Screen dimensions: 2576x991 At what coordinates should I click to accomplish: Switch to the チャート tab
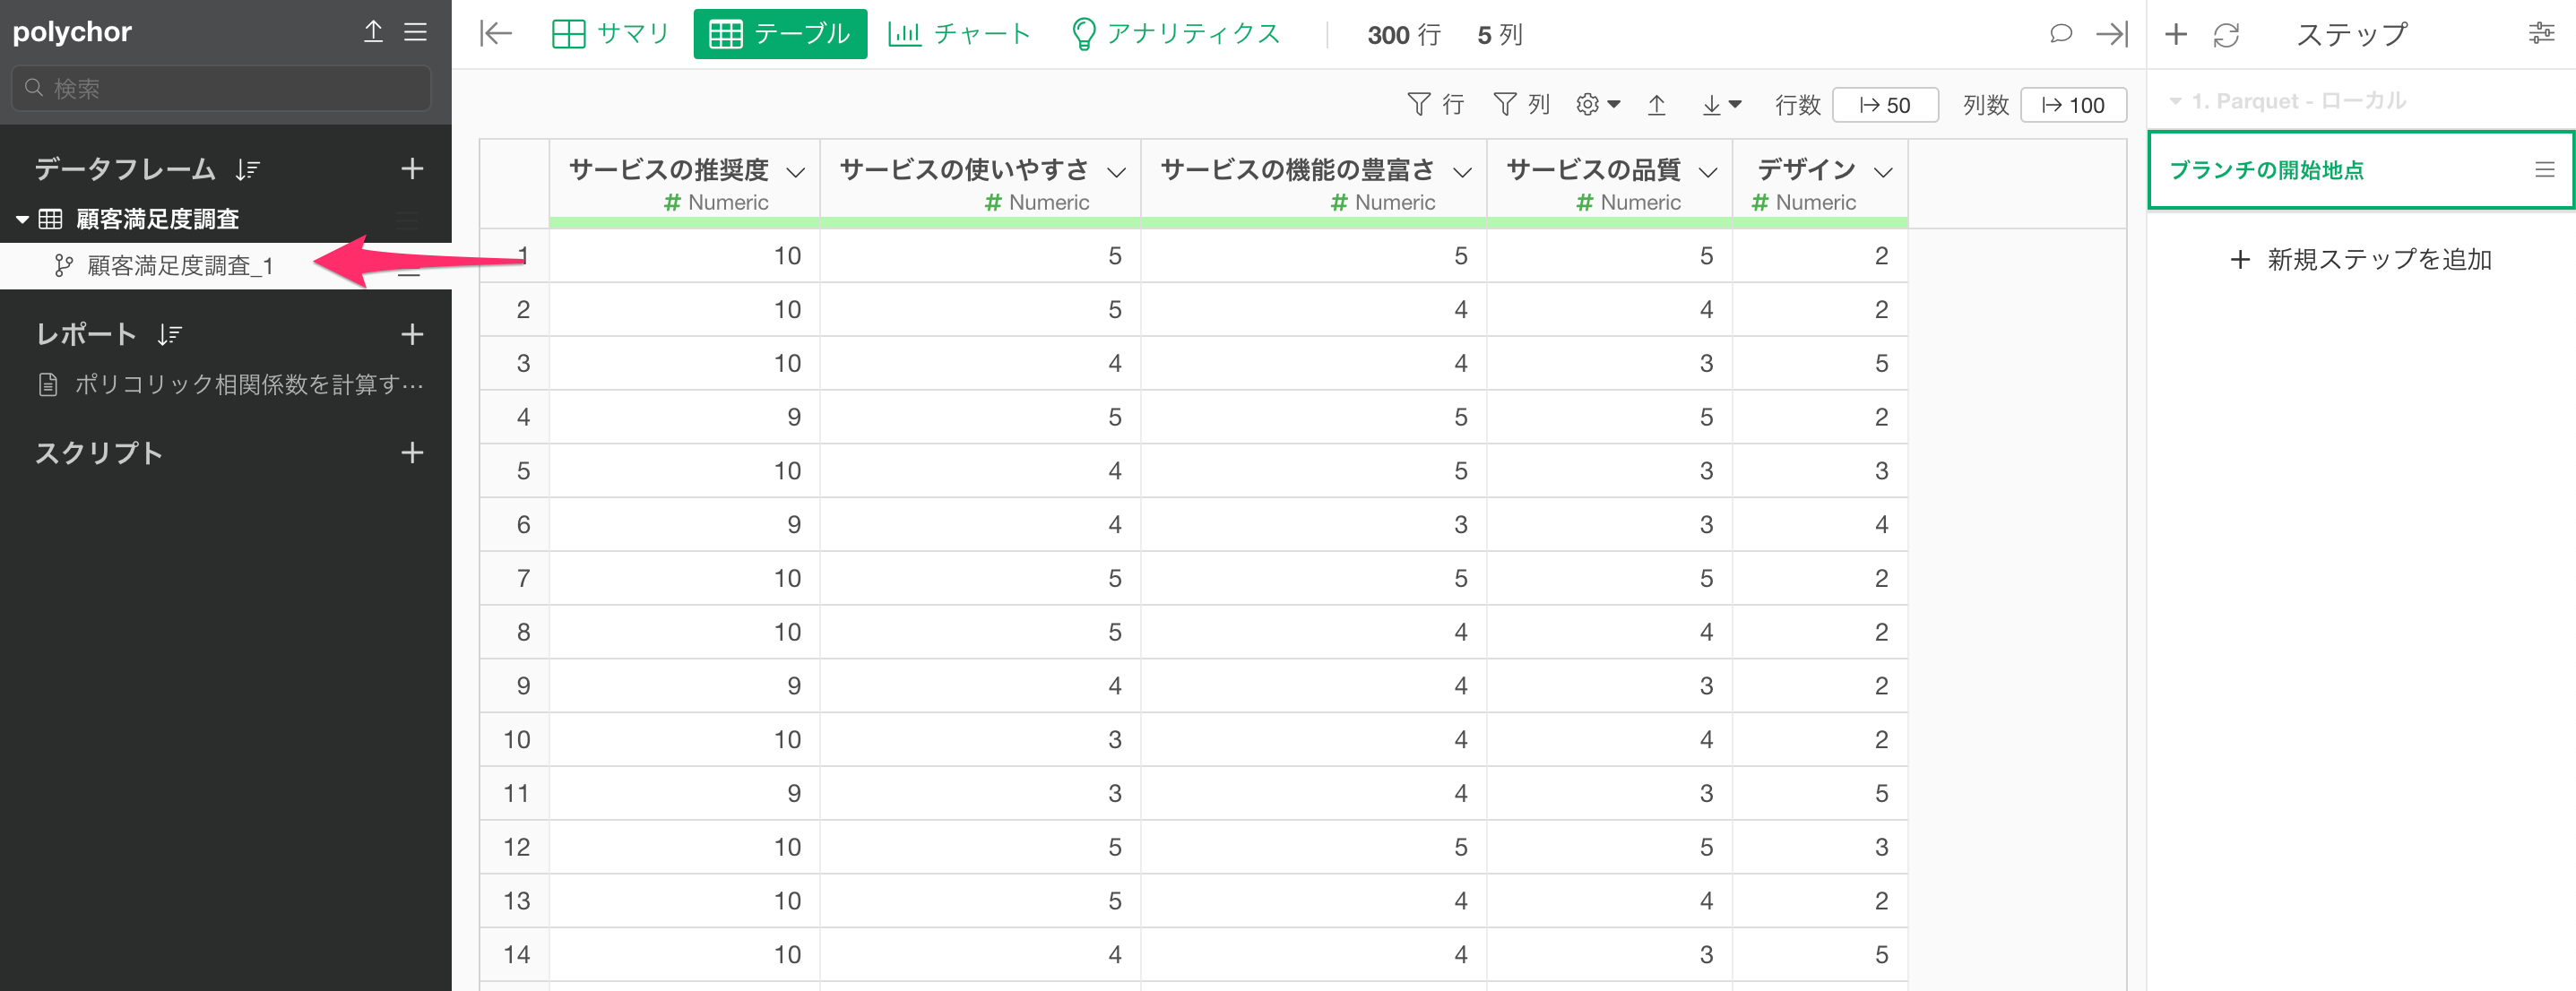959,34
